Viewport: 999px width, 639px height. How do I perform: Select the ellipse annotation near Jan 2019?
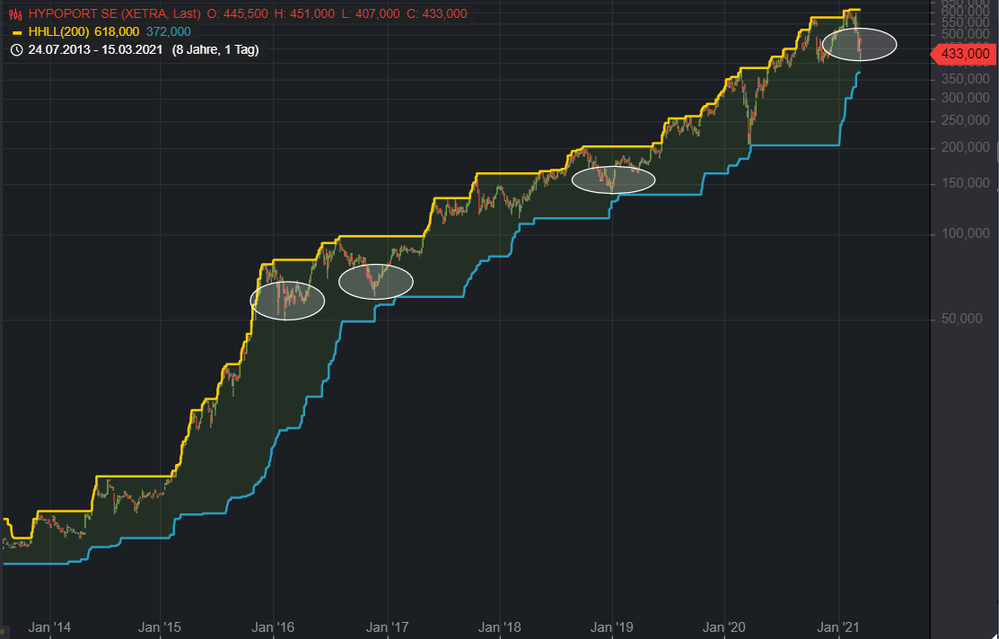click(613, 180)
